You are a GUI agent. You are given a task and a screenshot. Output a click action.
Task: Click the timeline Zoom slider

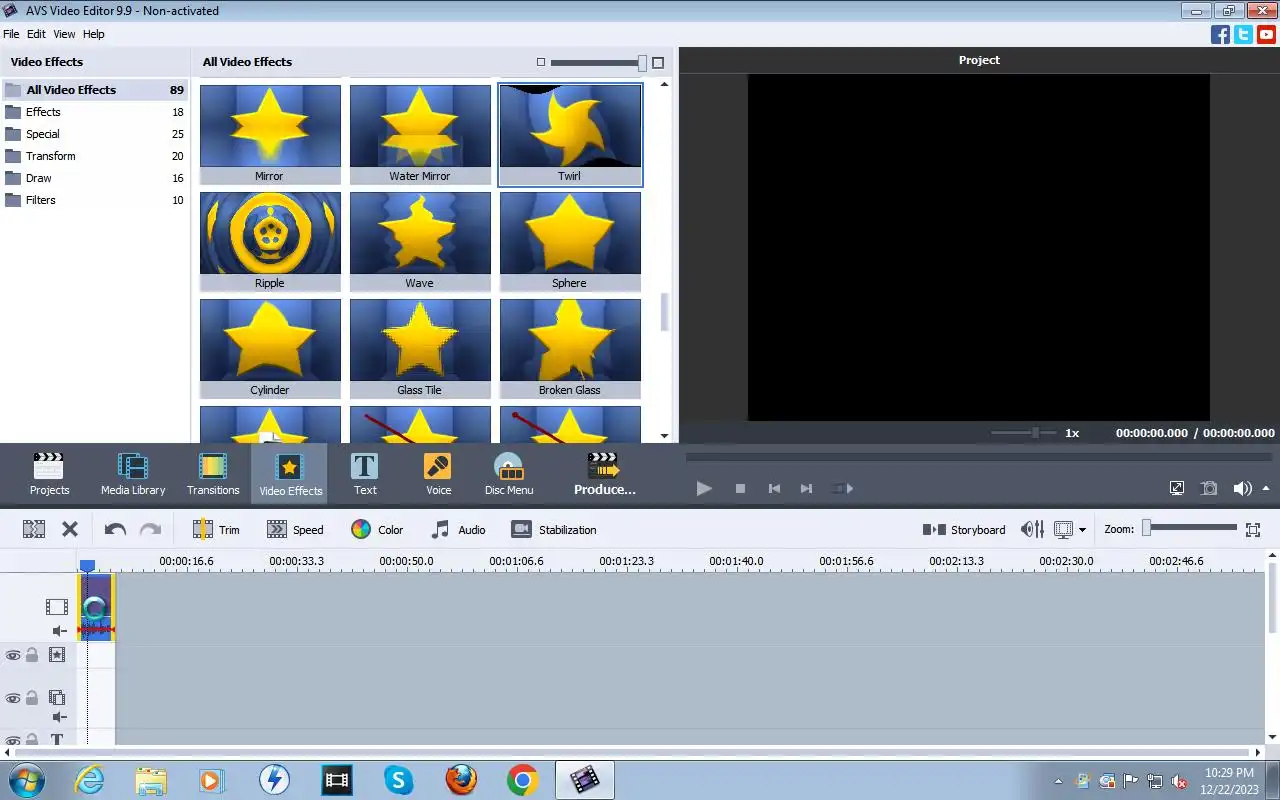pos(1191,528)
